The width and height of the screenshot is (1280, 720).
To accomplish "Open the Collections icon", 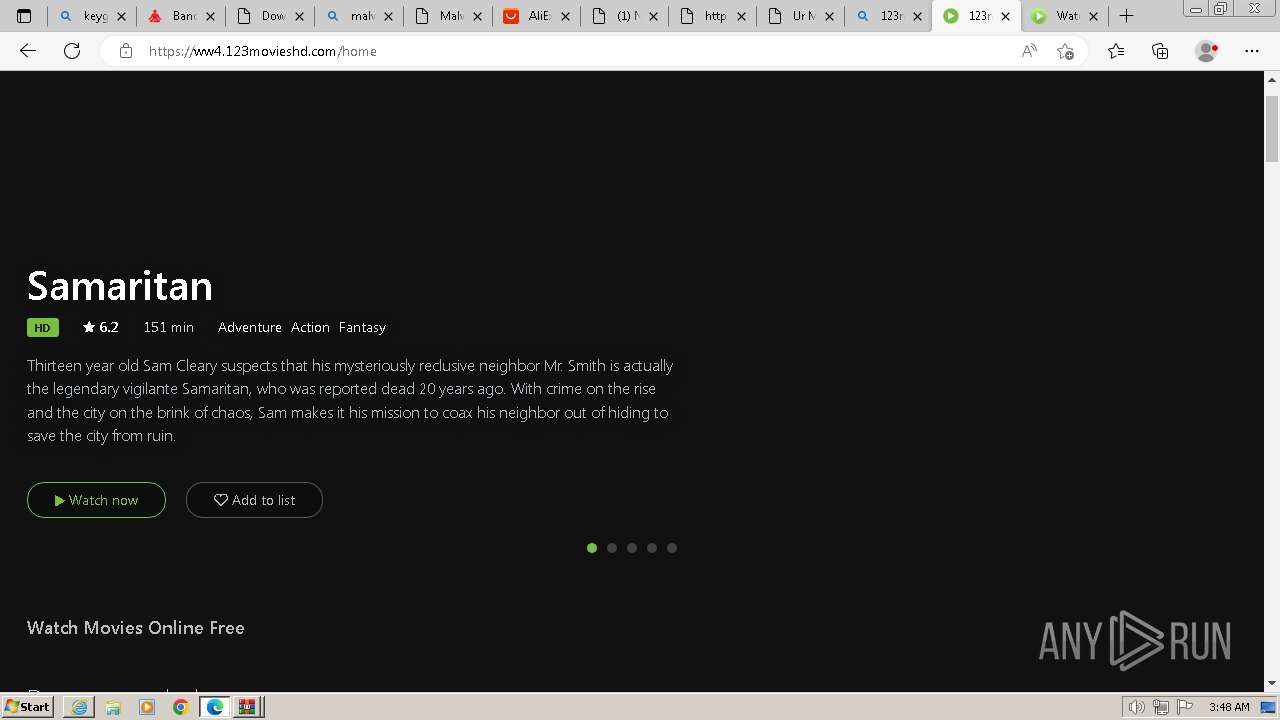I will click(x=1160, y=51).
